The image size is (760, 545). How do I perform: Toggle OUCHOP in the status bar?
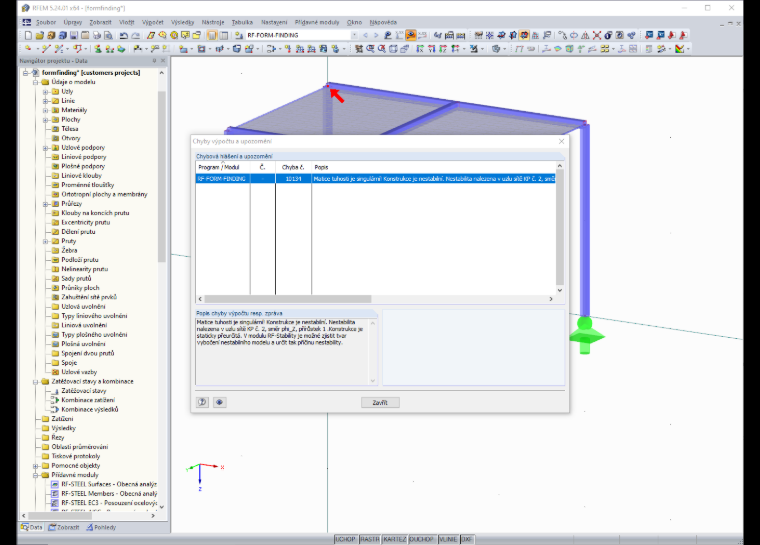click(421, 539)
